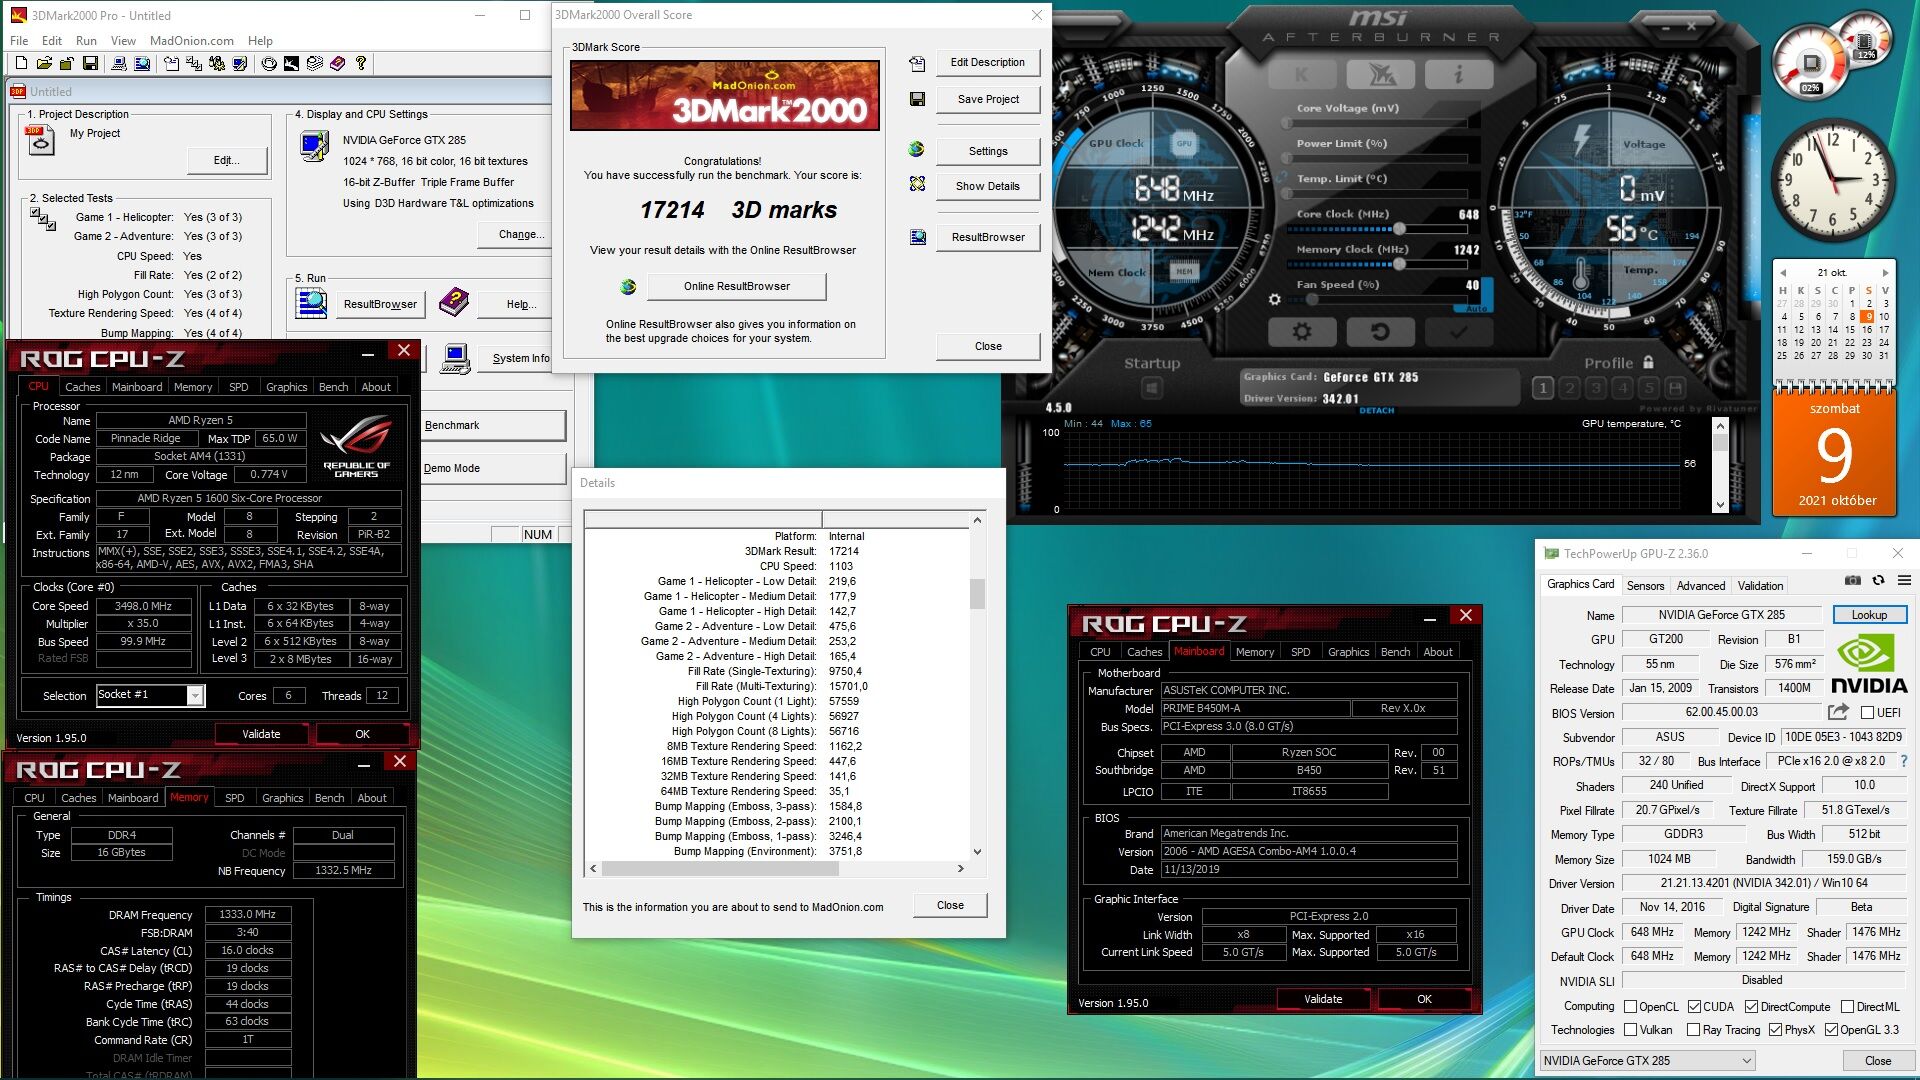
Task: Open GPU-Z hamburger menu icon
Action: click(x=1904, y=580)
